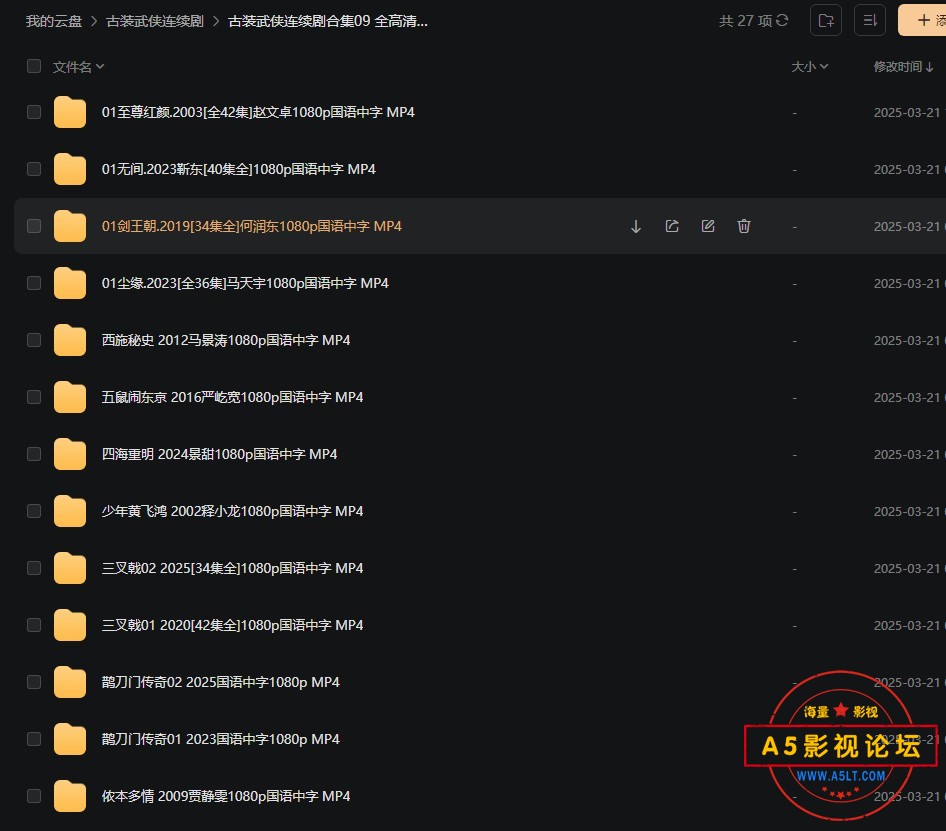The height and width of the screenshot is (831, 946).
Task: Click the folder icon of 四海重明 2024
Action: (70, 454)
